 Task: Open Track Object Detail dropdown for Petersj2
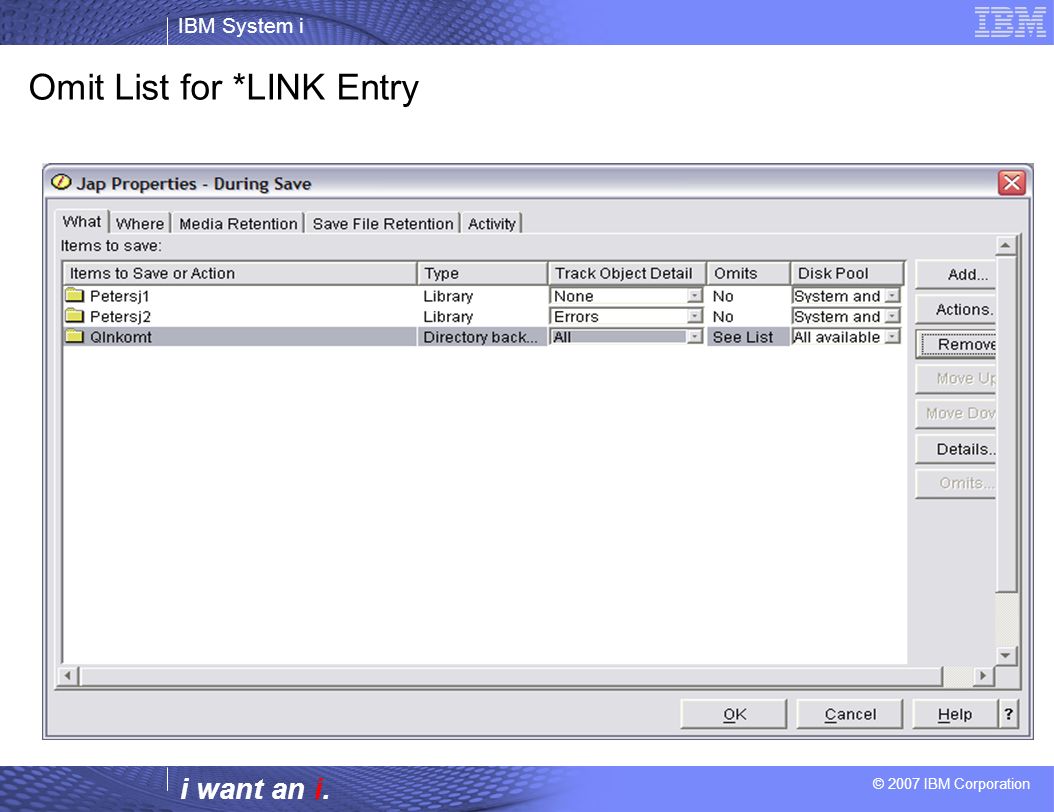(694, 316)
